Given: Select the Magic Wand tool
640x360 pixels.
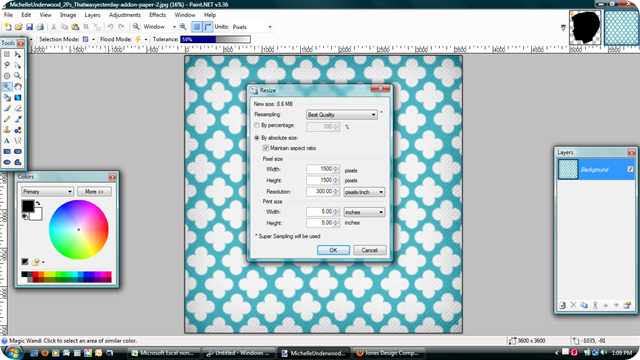Looking at the screenshot, I should click(7, 87).
